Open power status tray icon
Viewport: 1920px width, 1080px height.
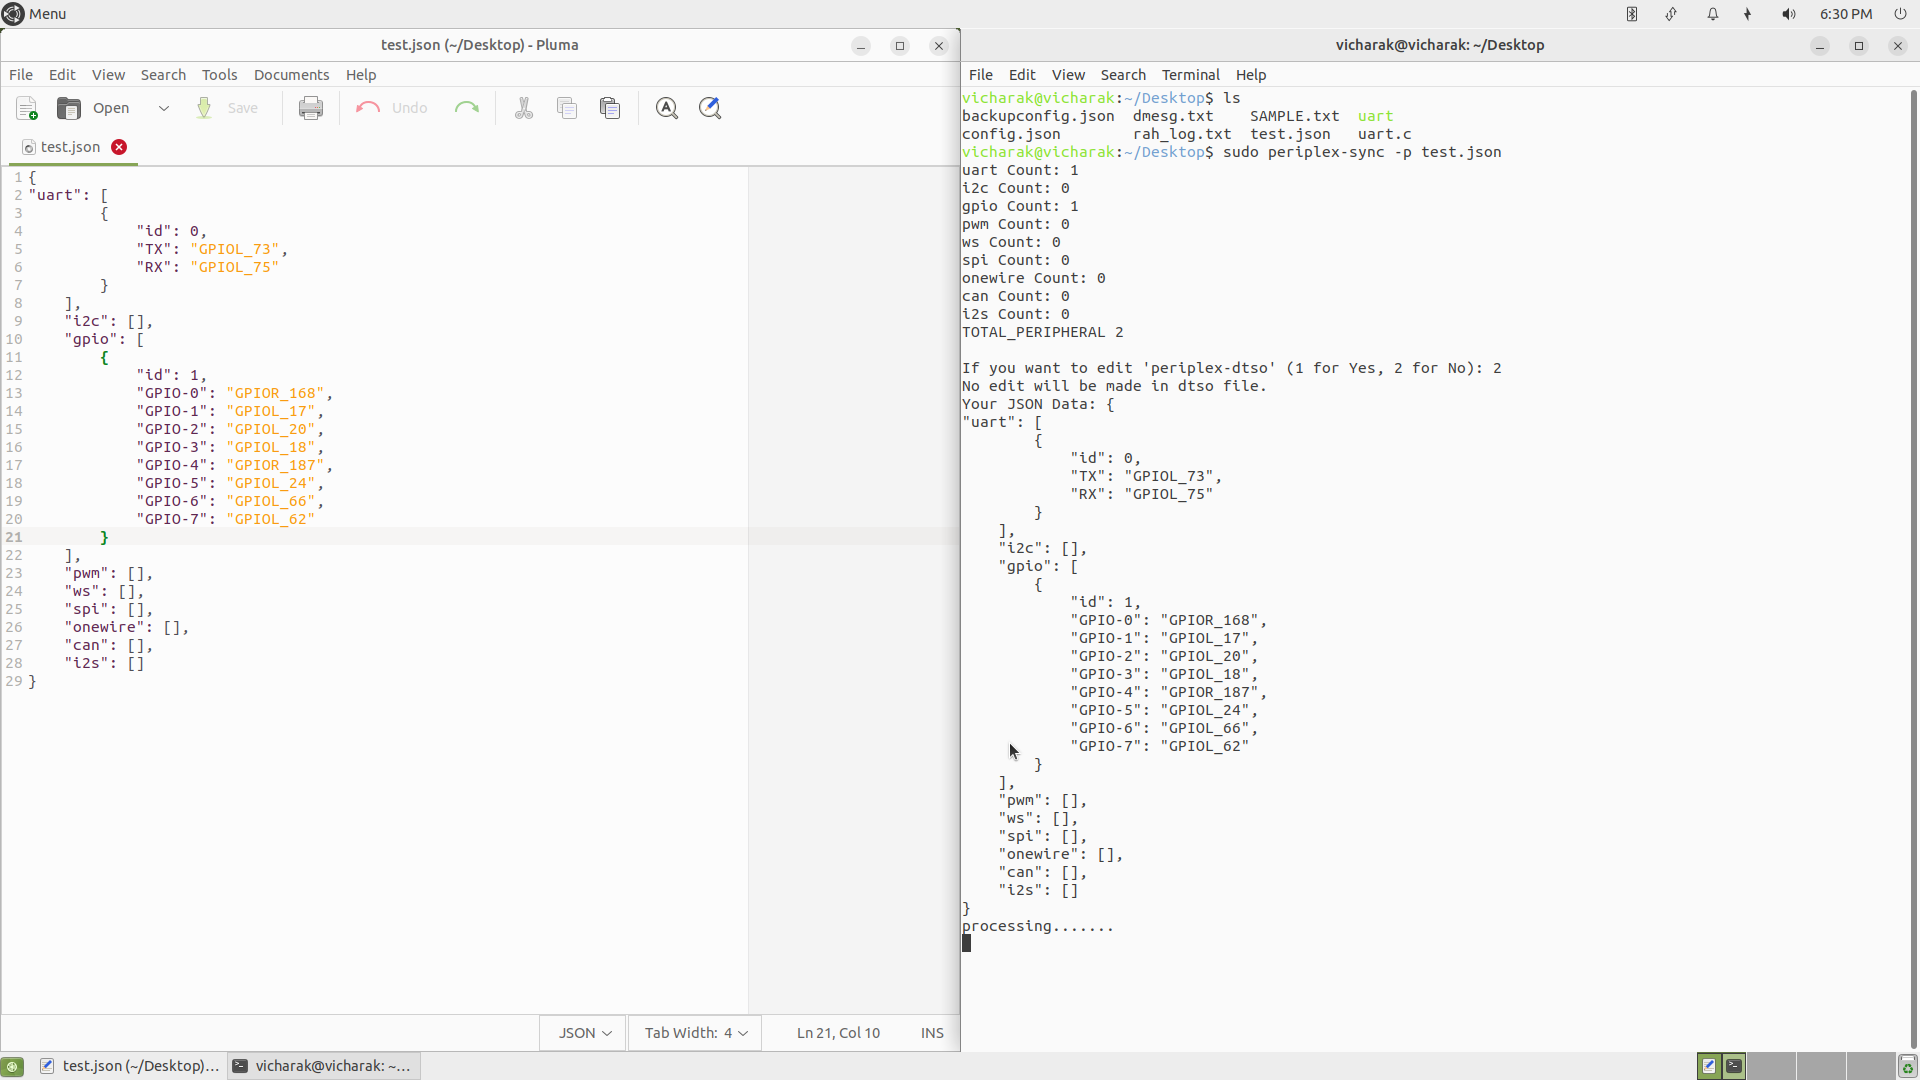click(1748, 14)
